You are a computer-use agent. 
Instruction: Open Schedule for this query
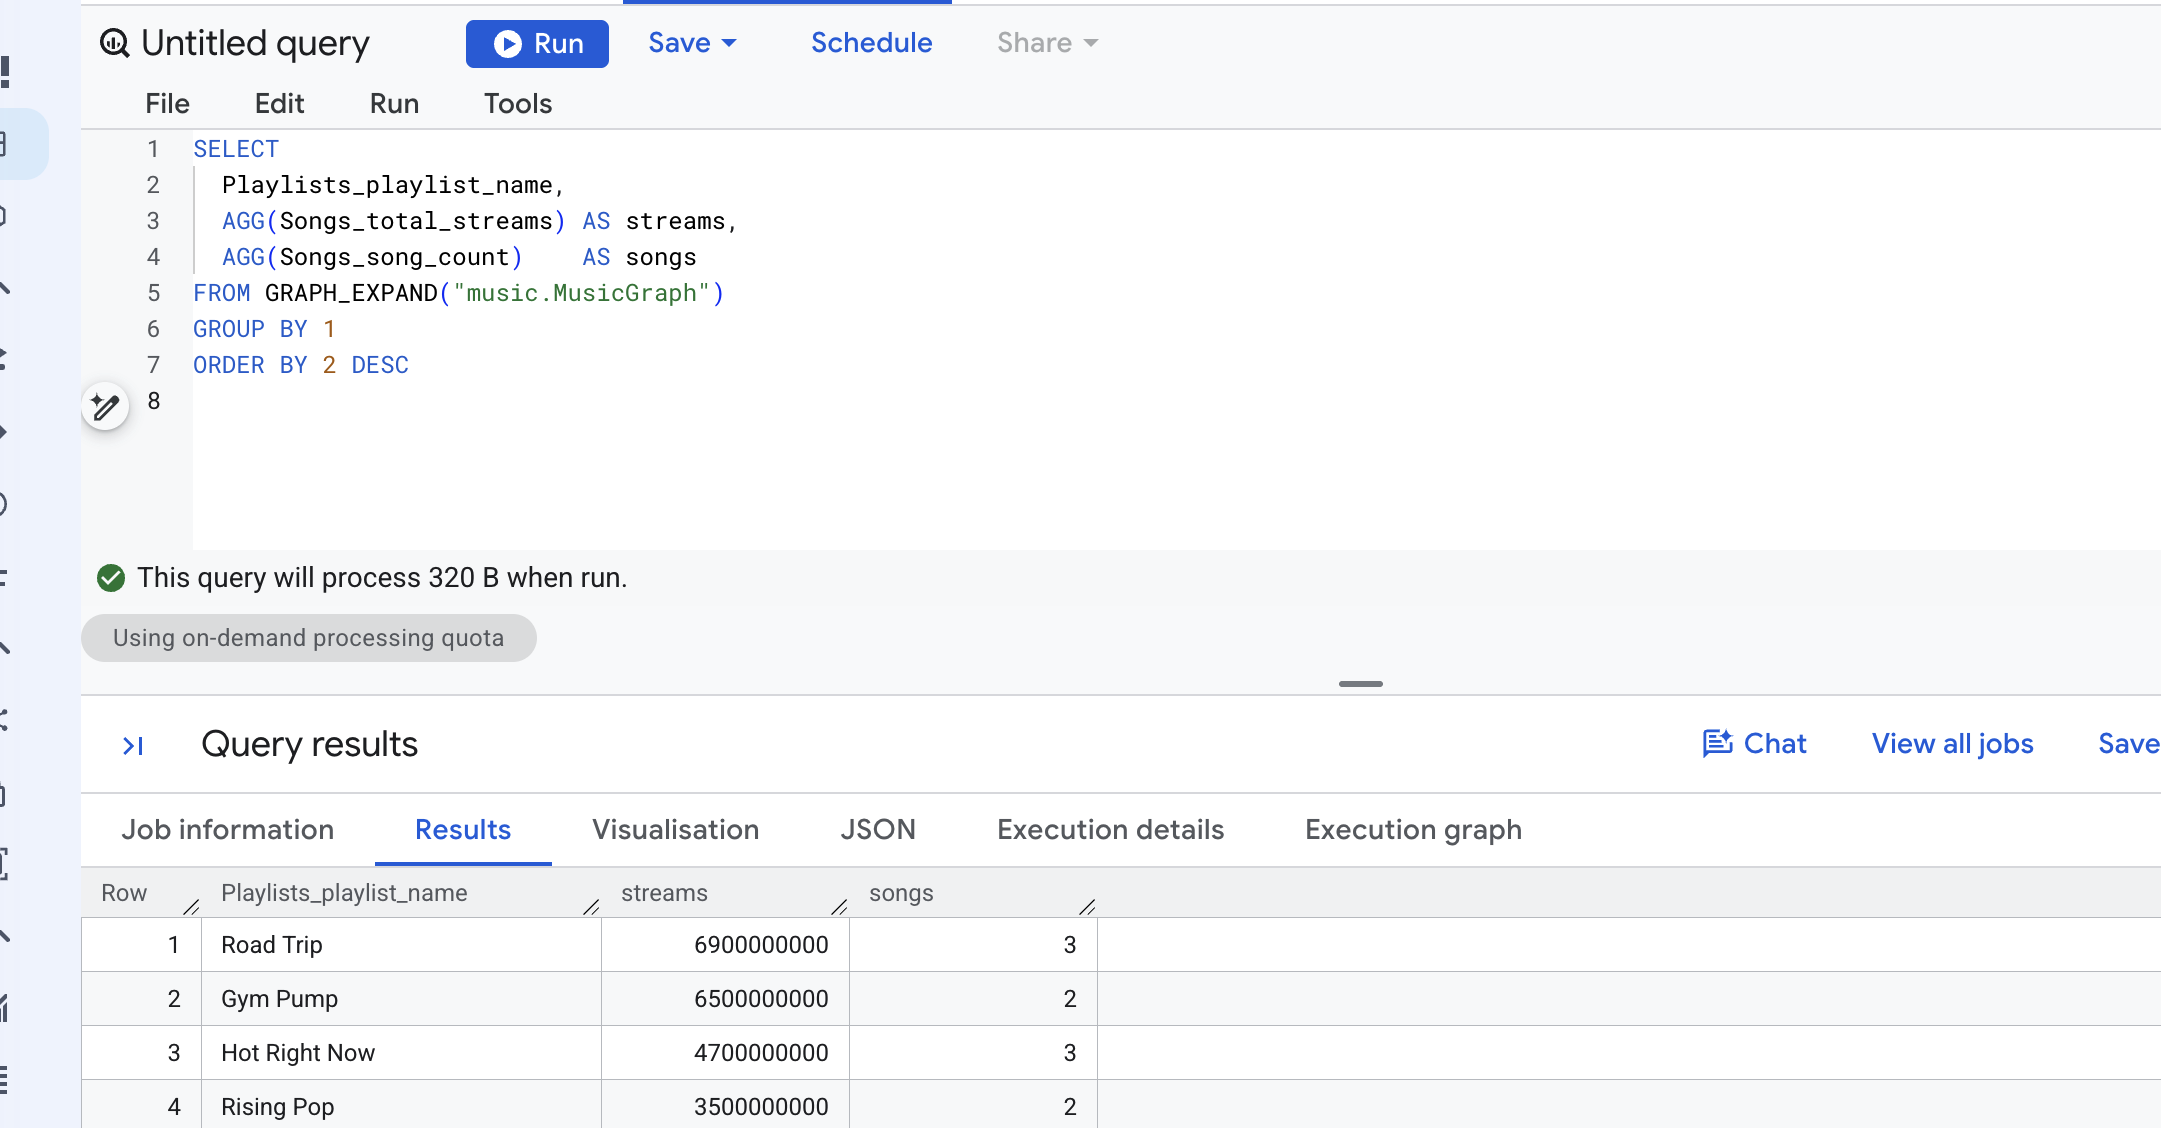(x=871, y=43)
